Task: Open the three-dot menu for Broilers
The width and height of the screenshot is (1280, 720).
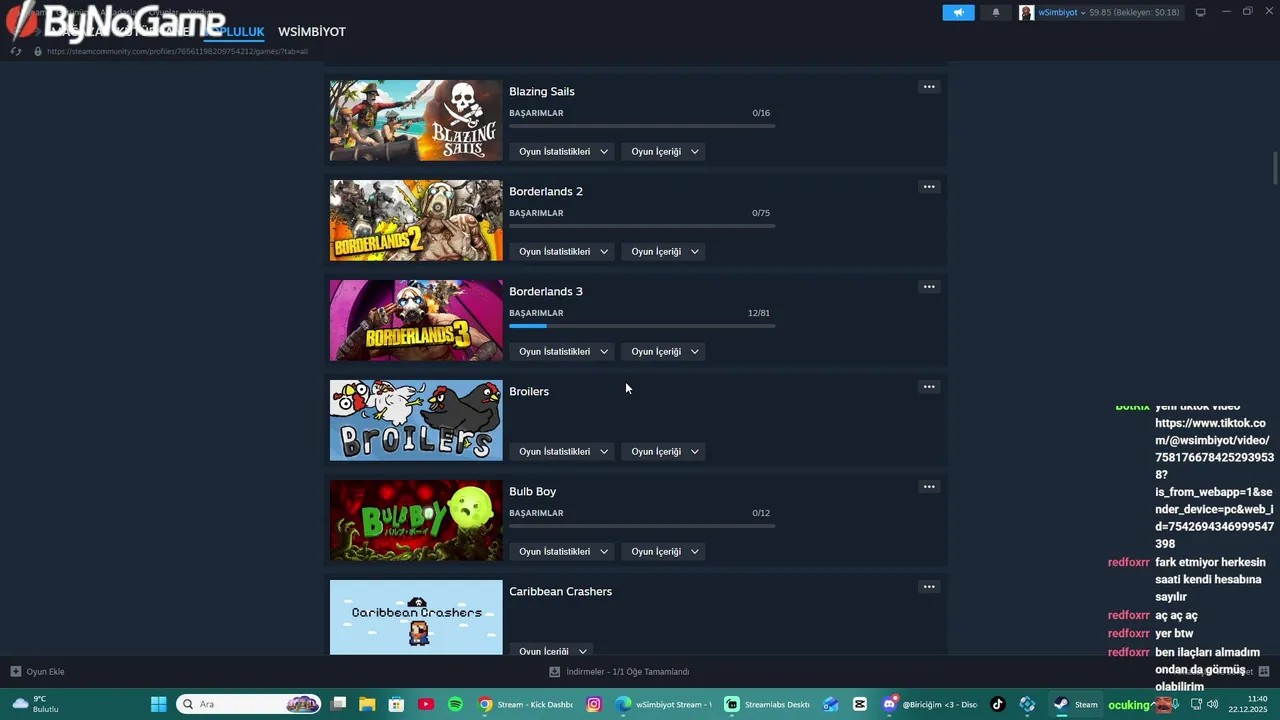Action: (929, 387)
